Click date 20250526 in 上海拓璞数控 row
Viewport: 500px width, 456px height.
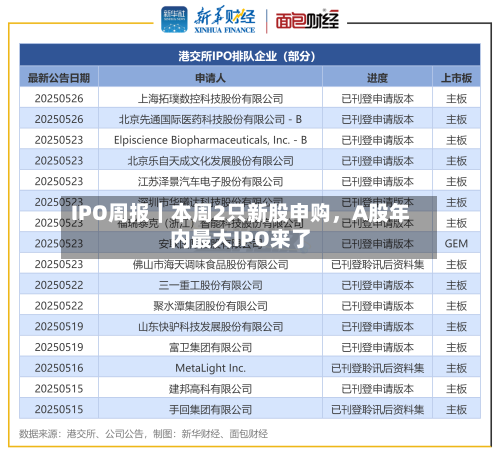(x=59, y=99)
